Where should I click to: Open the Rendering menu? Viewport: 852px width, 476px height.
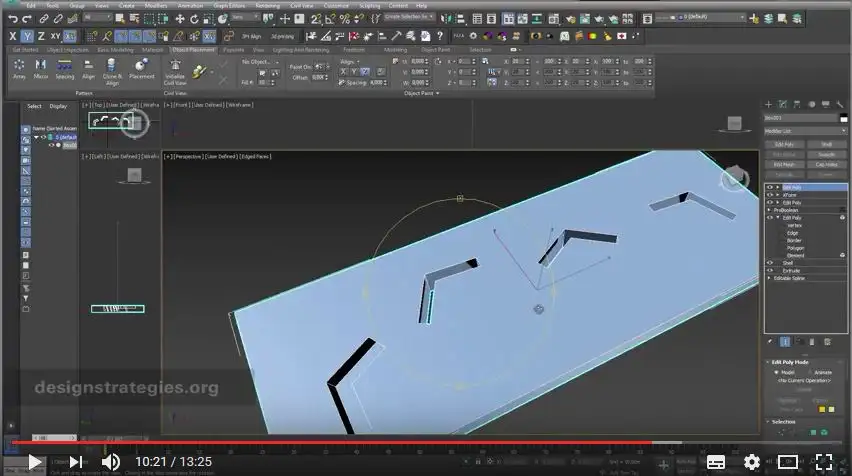[267, 5]
